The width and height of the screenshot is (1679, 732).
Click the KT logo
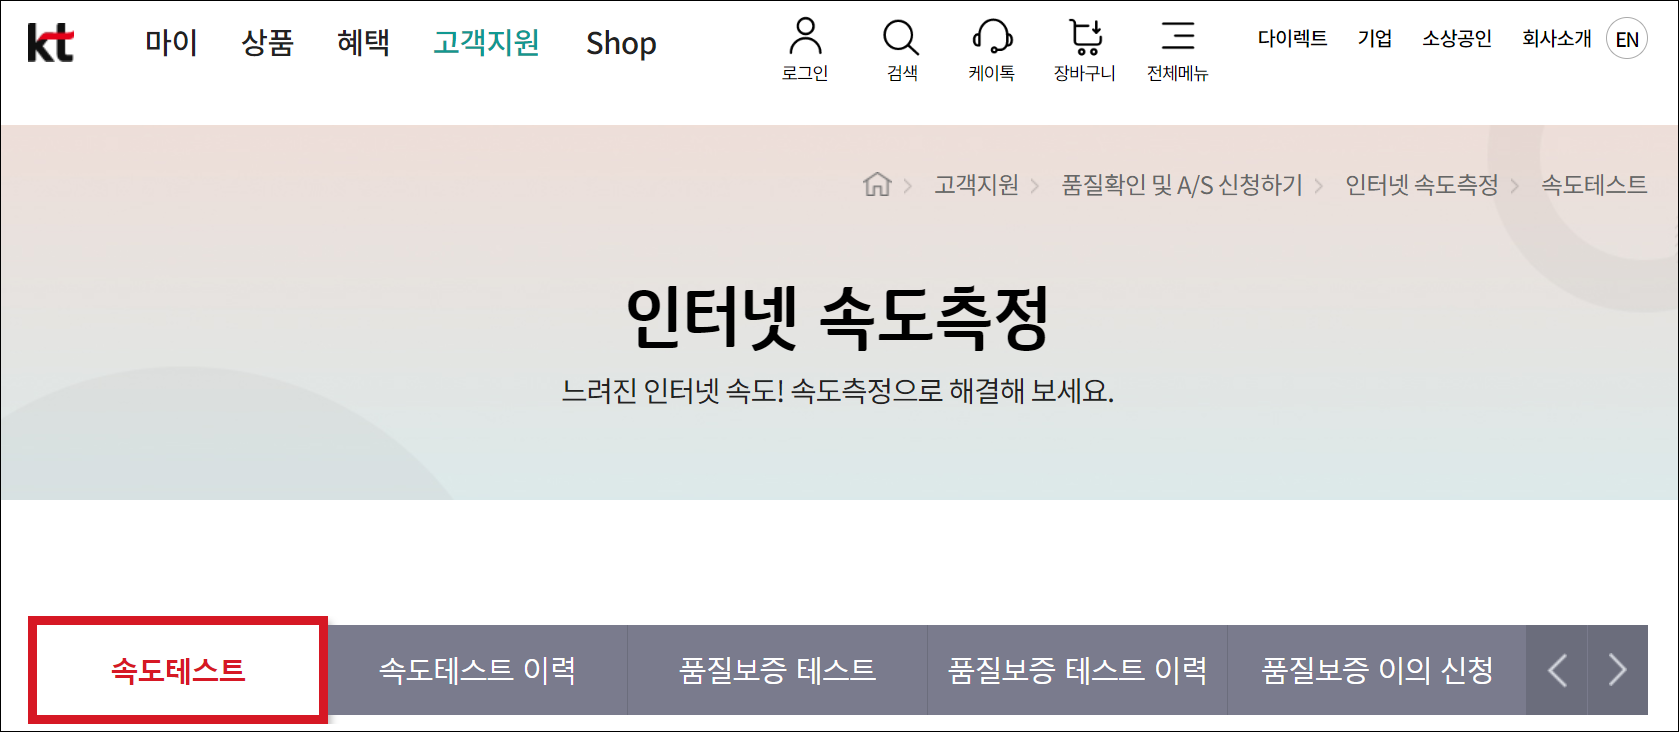(50, 43)
